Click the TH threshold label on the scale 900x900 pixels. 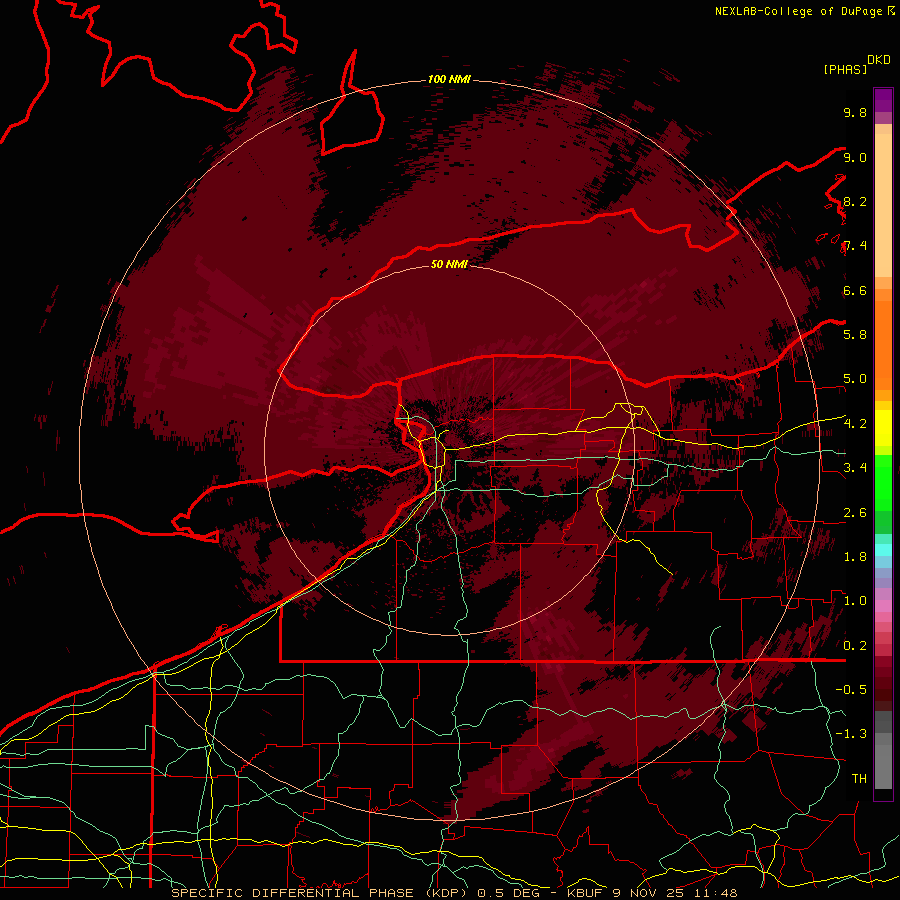(x=859, y=778)
